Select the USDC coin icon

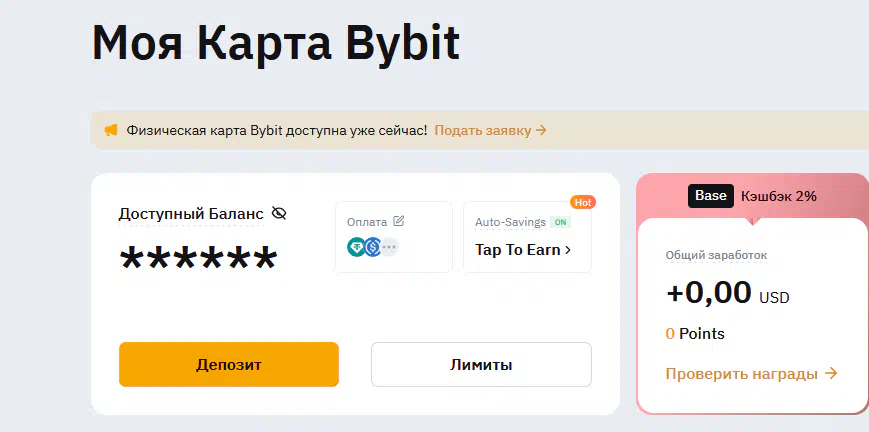pos(372,247)
